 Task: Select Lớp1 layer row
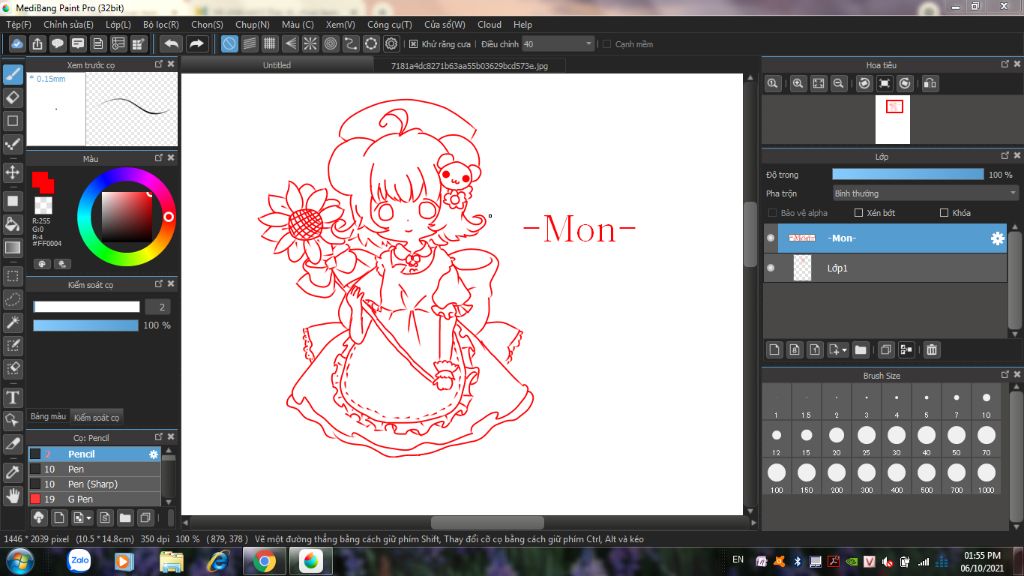click(x=885, y=268)
